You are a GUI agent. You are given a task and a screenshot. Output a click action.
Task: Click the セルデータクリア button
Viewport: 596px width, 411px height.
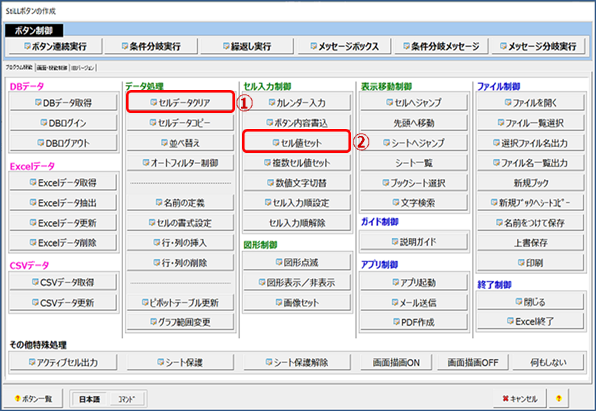click(180, 102)
